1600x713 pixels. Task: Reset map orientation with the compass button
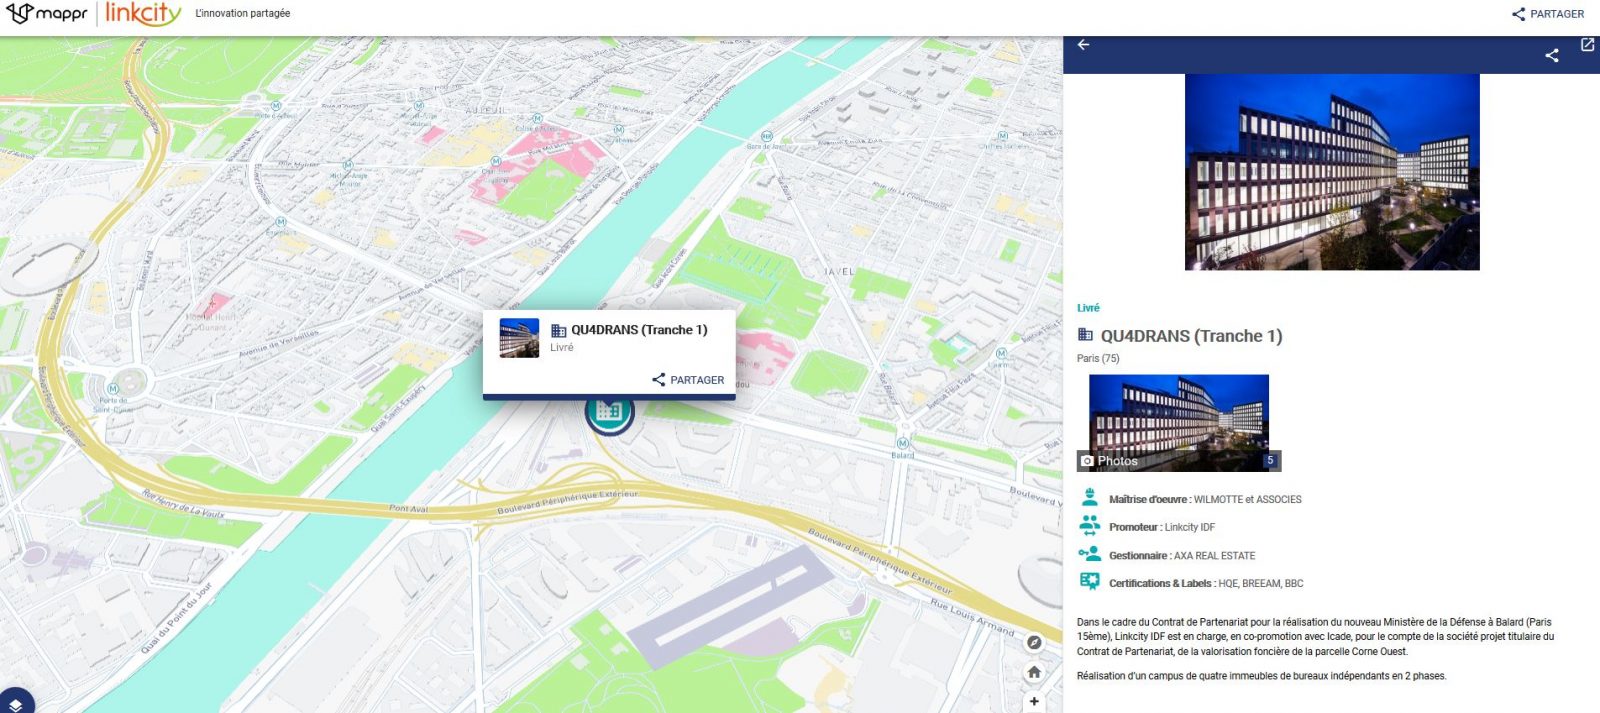[1035, 643]
